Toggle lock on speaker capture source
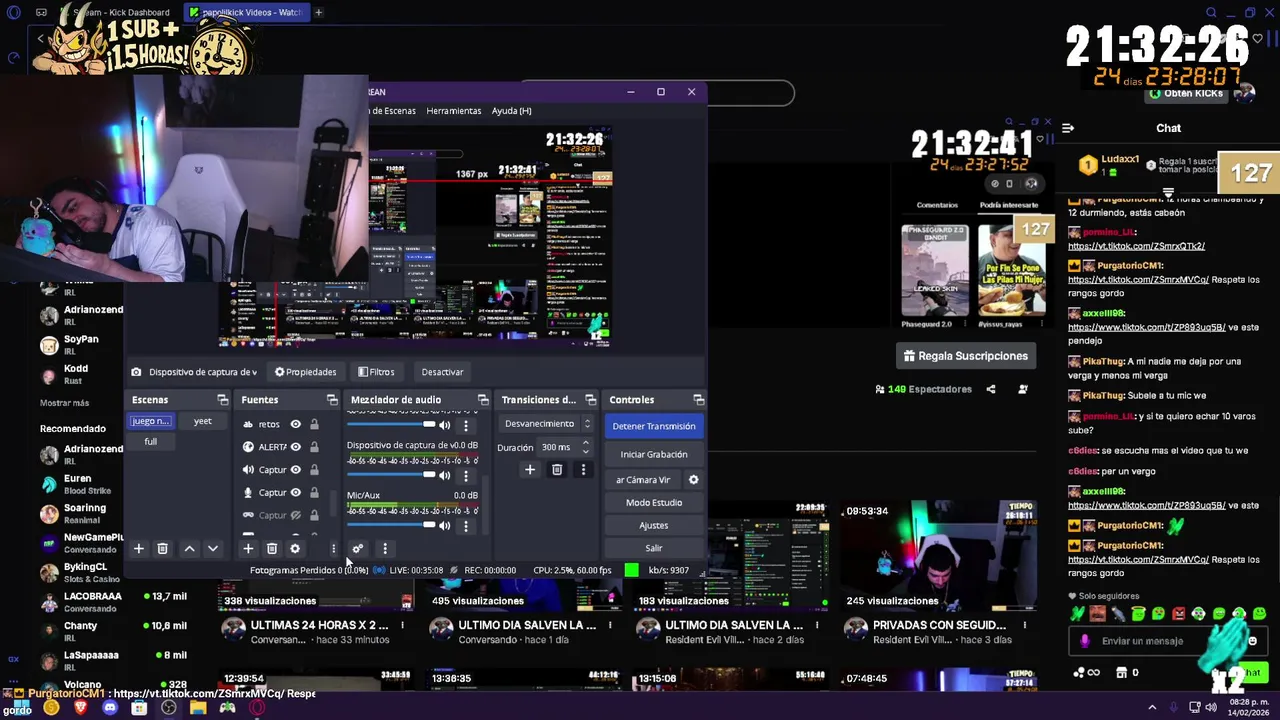The image size is (1280, 720). point(314,470)
